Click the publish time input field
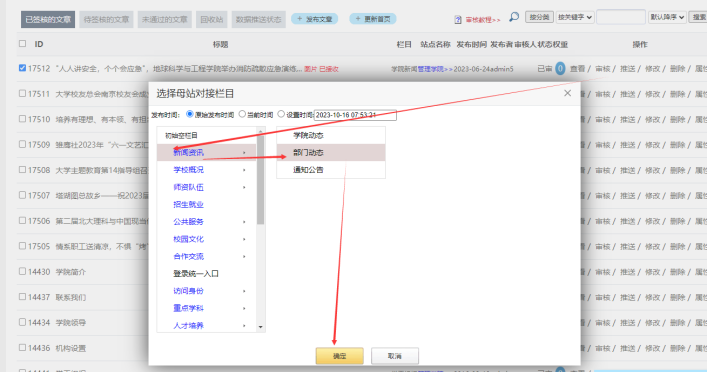Screen dimensions: 707x372 355,115
